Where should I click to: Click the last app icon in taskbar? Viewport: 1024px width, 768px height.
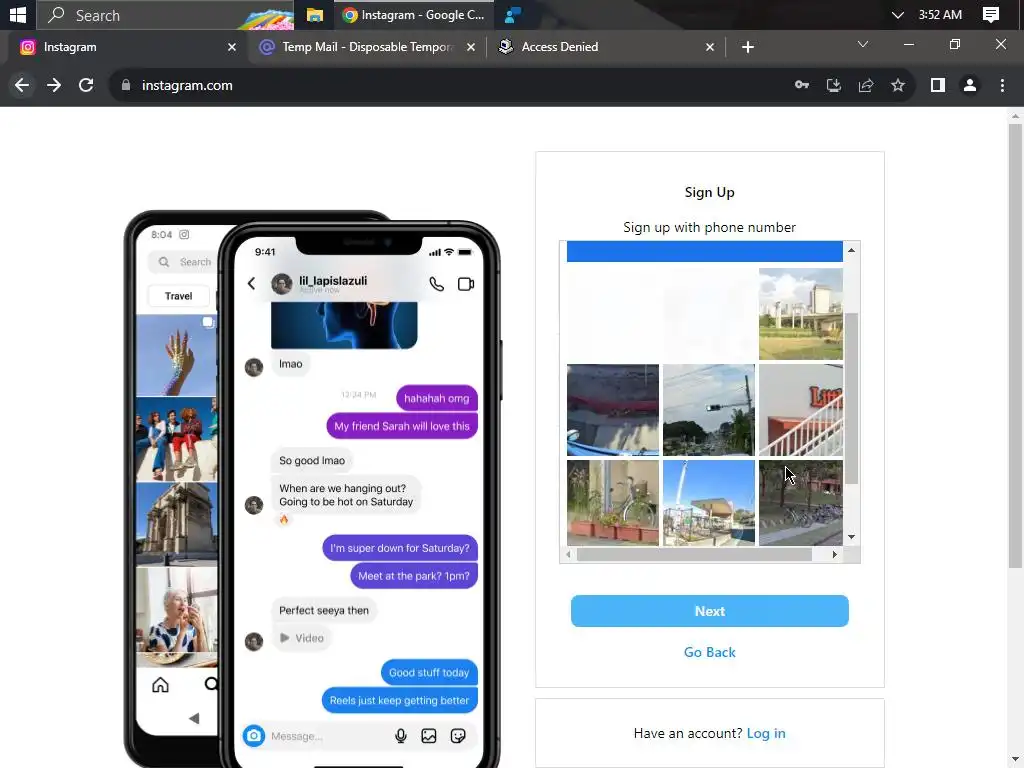pos(513,14)
